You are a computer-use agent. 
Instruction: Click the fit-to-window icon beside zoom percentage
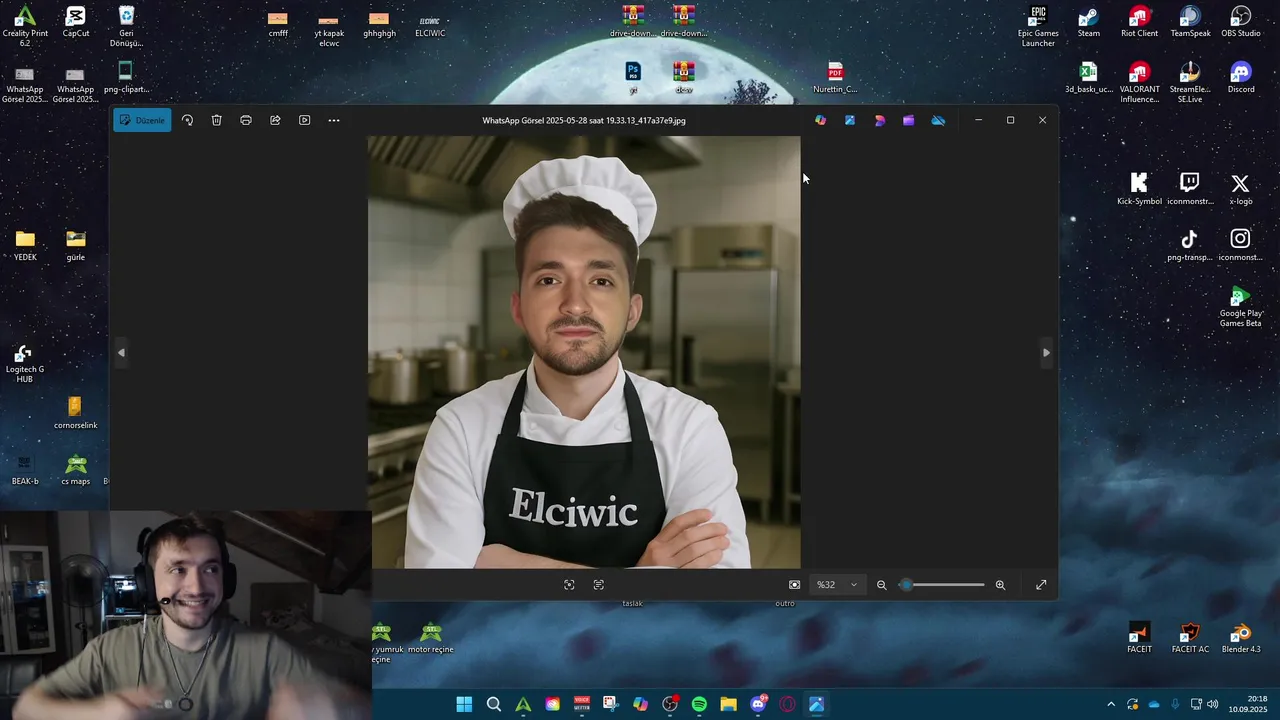[795, 585]
